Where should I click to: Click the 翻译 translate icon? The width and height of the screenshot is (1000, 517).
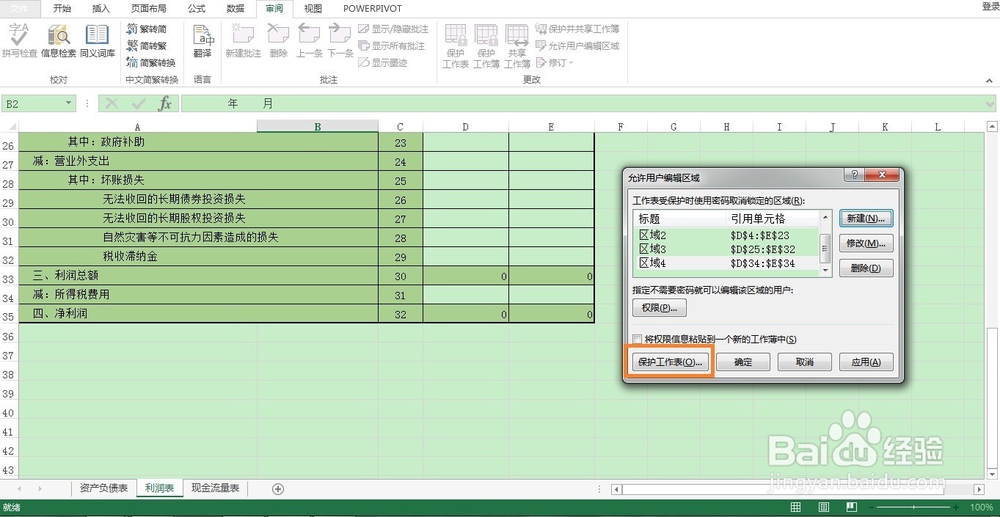pos(202,41)
